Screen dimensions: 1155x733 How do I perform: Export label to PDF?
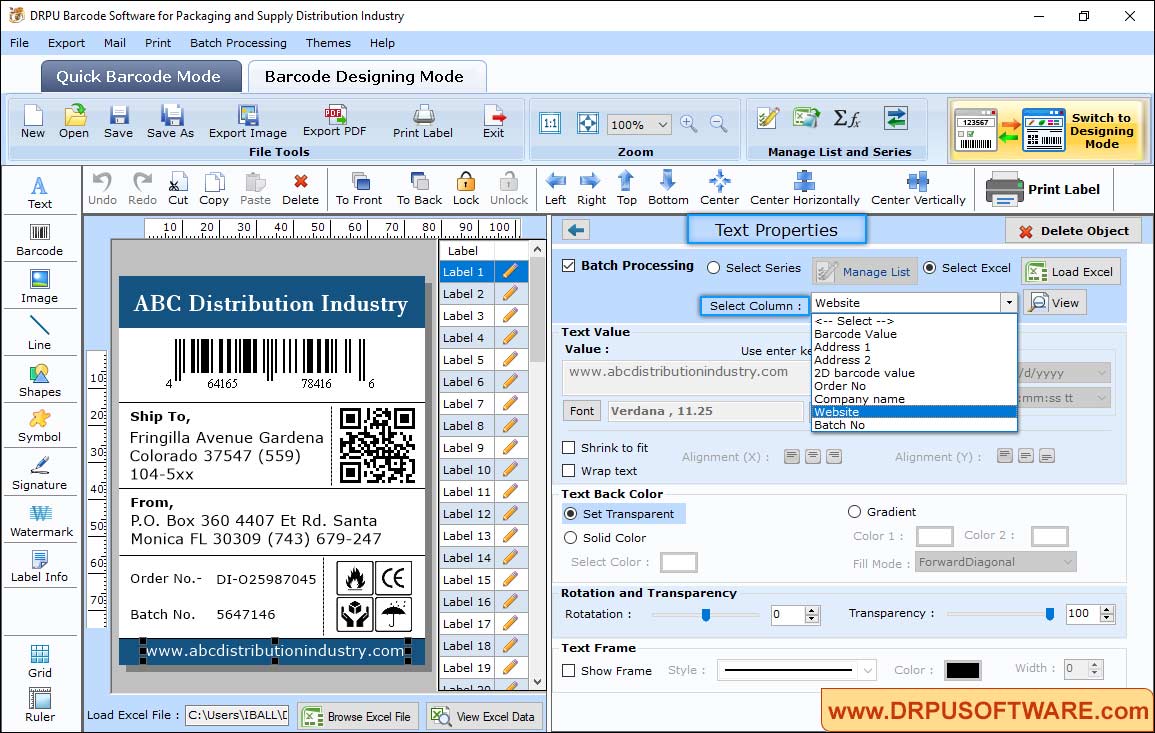click(x=334, y=121)
